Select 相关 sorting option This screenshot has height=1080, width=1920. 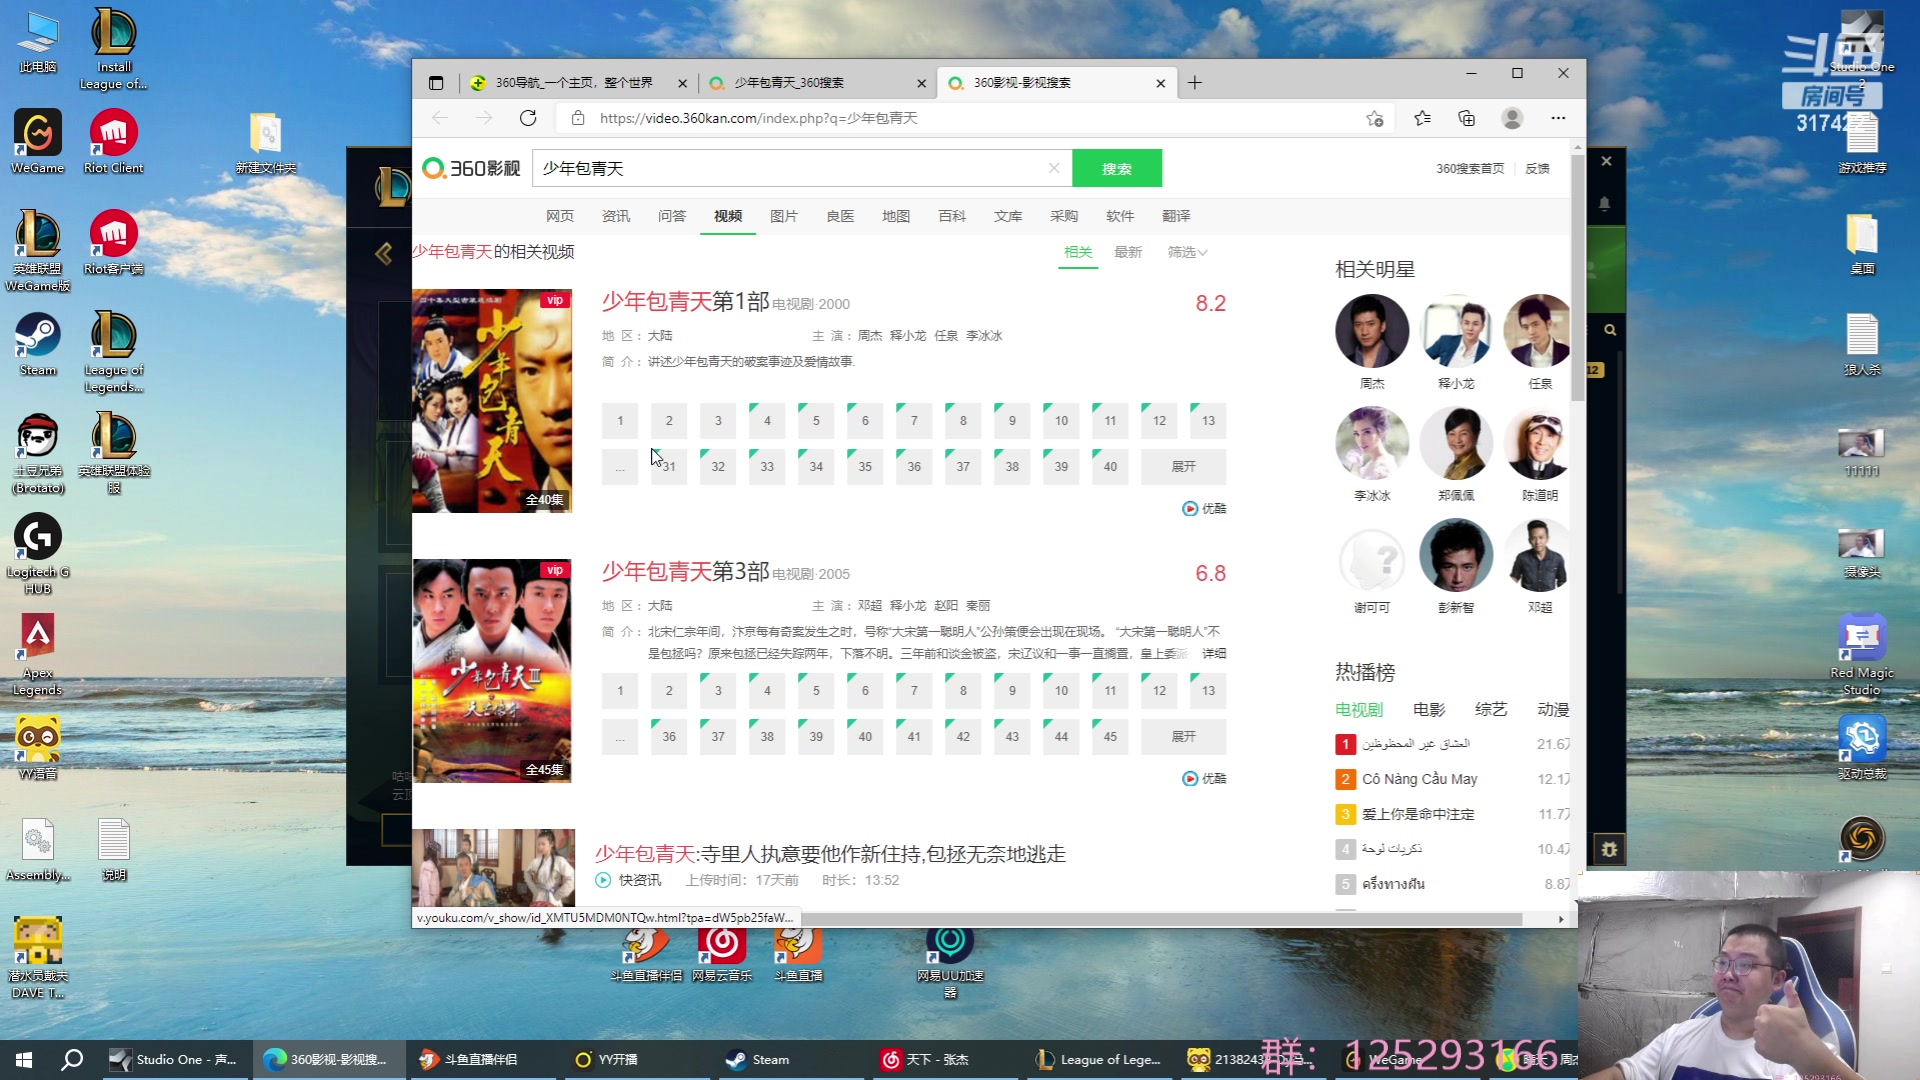click(x=1077, y=252)
